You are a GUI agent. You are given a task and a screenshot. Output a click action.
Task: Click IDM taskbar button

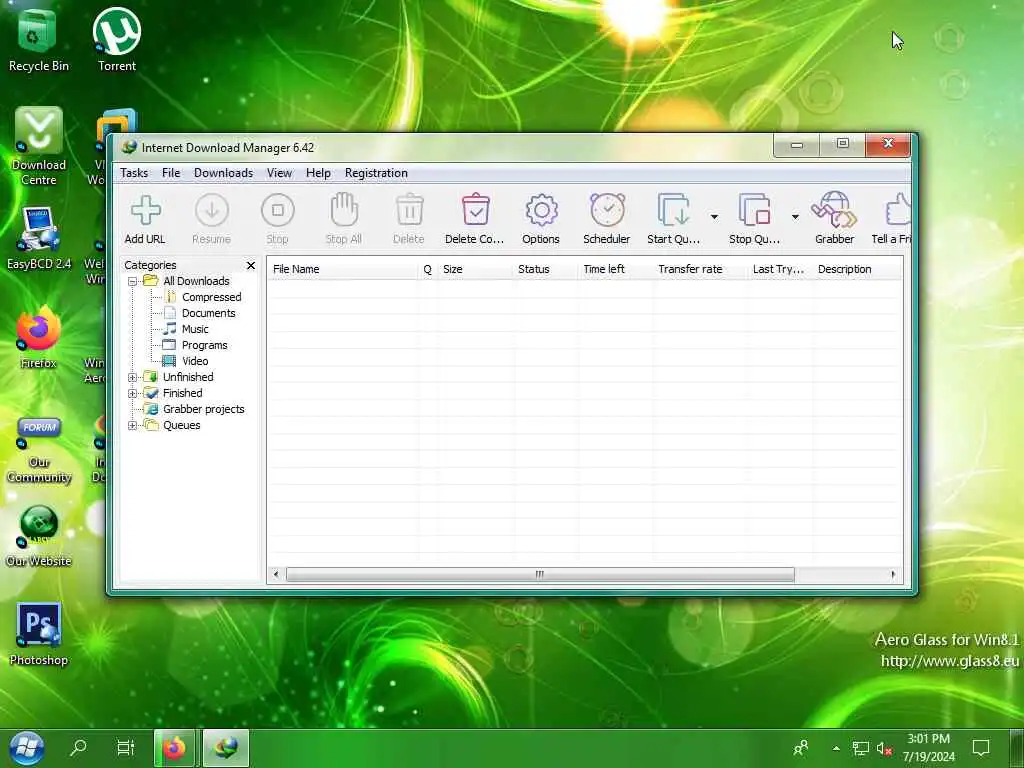coord(226,748)
